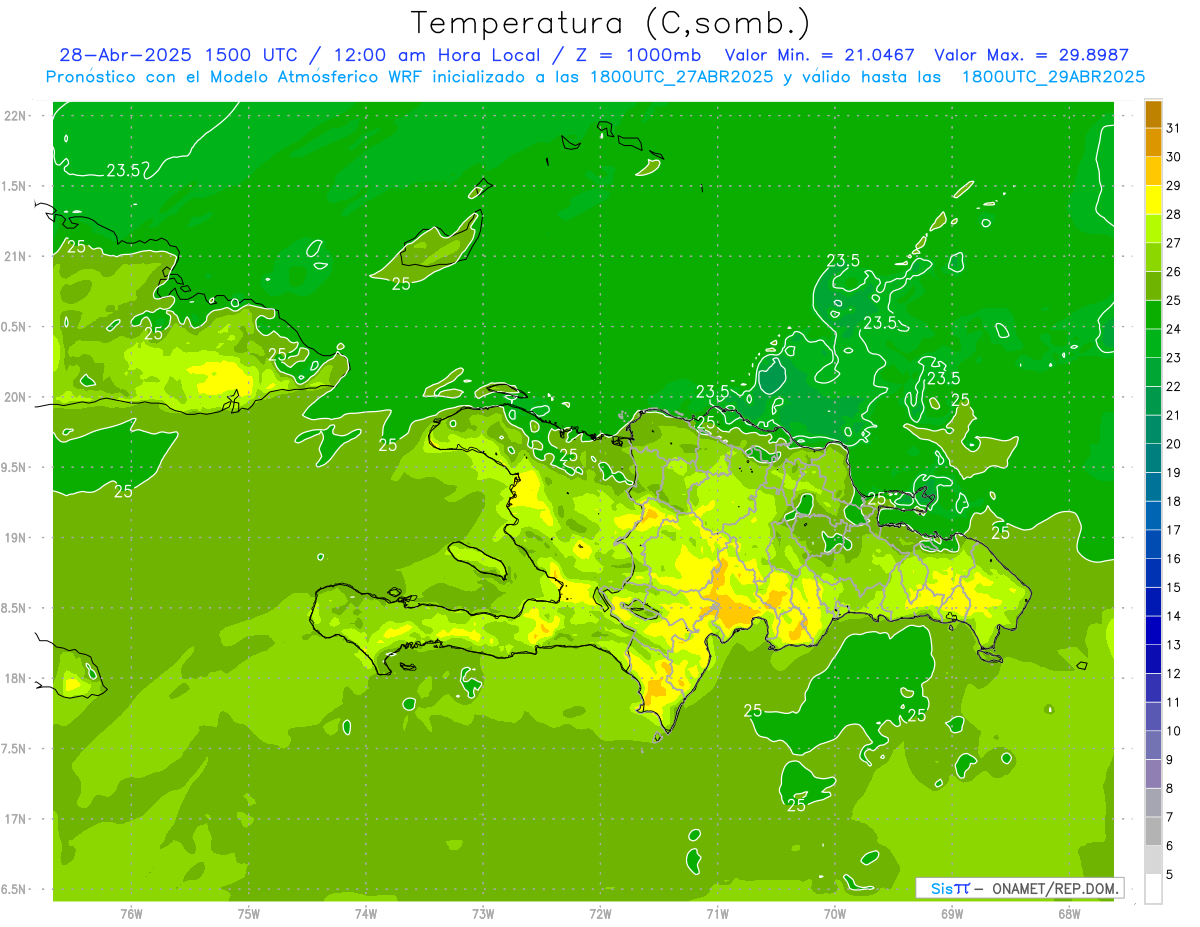Click latitude label '19N'

17,538
